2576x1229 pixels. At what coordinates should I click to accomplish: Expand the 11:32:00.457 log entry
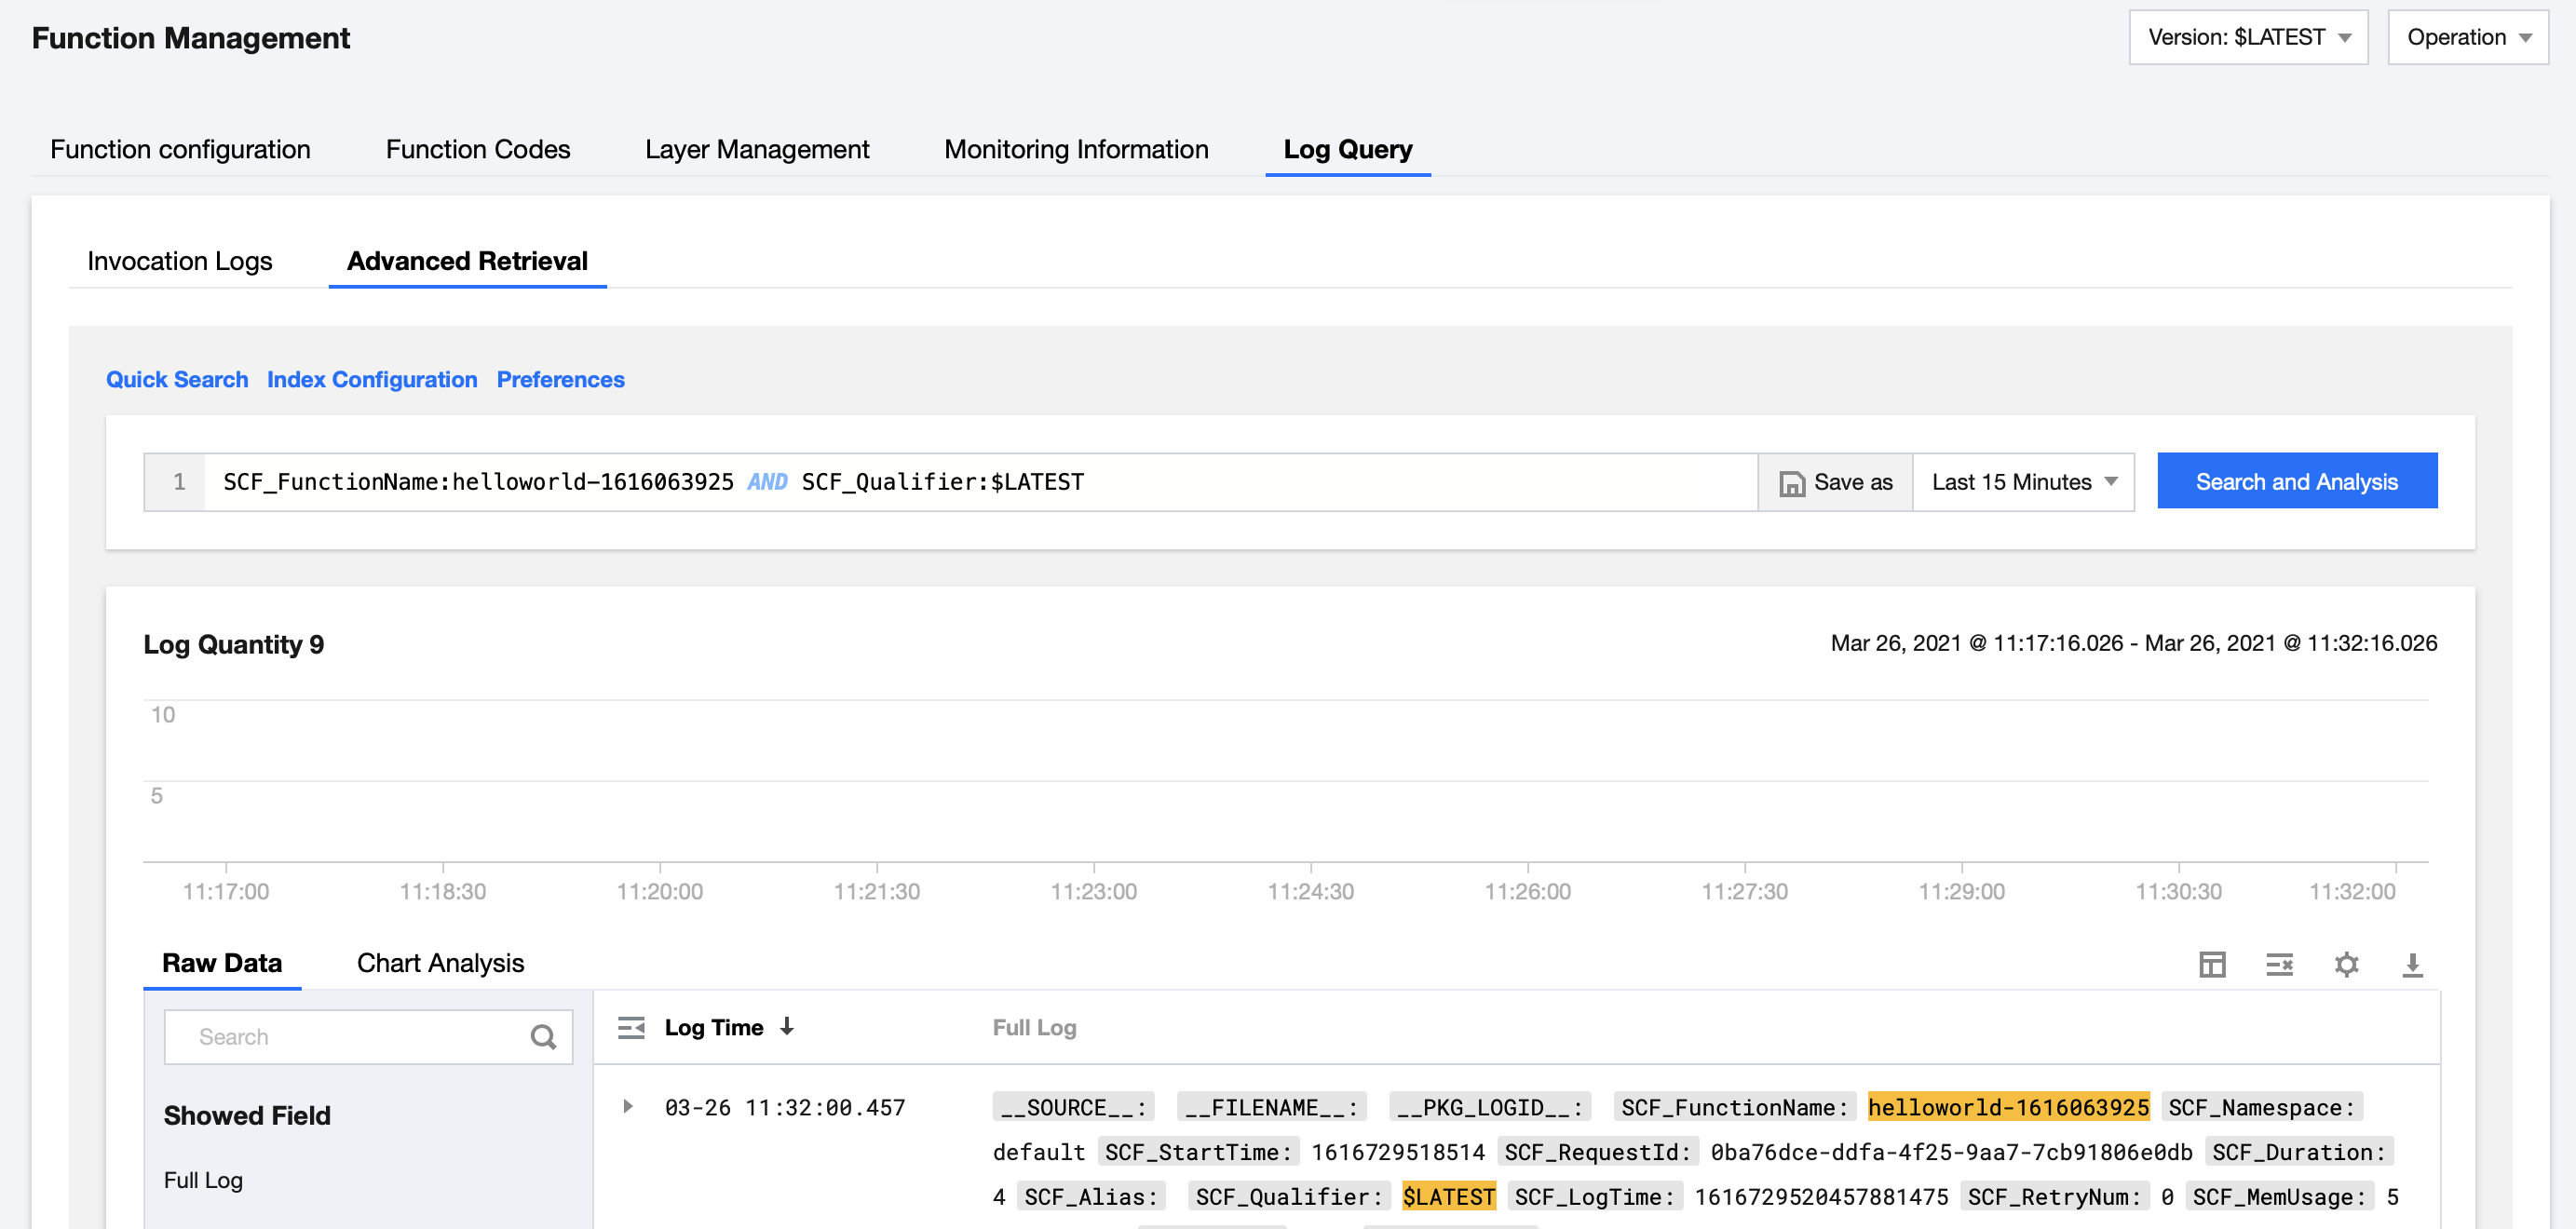628,1106
